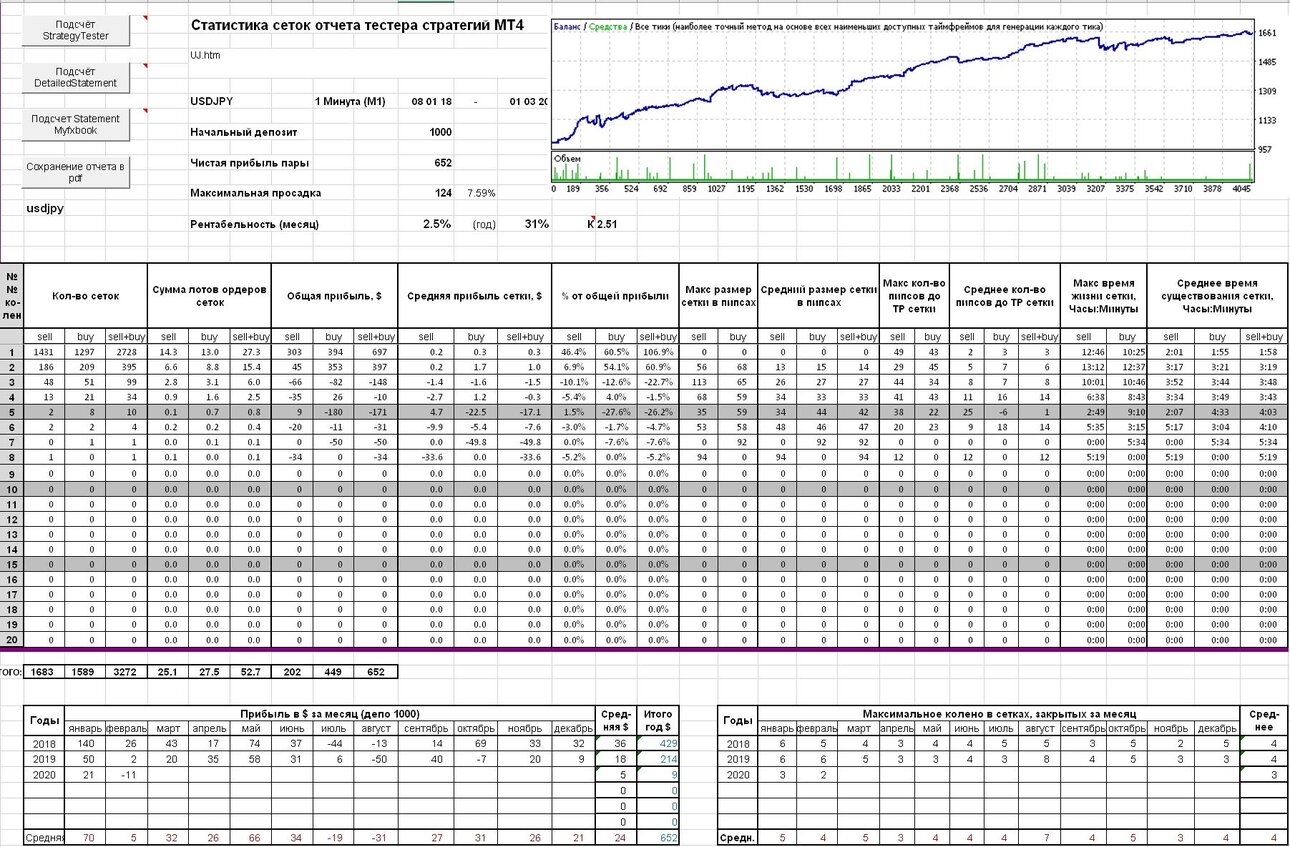Click Среднее время существования сетки header
Image resolution: width=1290 pixels, height=847 pixels.
[1217, 296]
